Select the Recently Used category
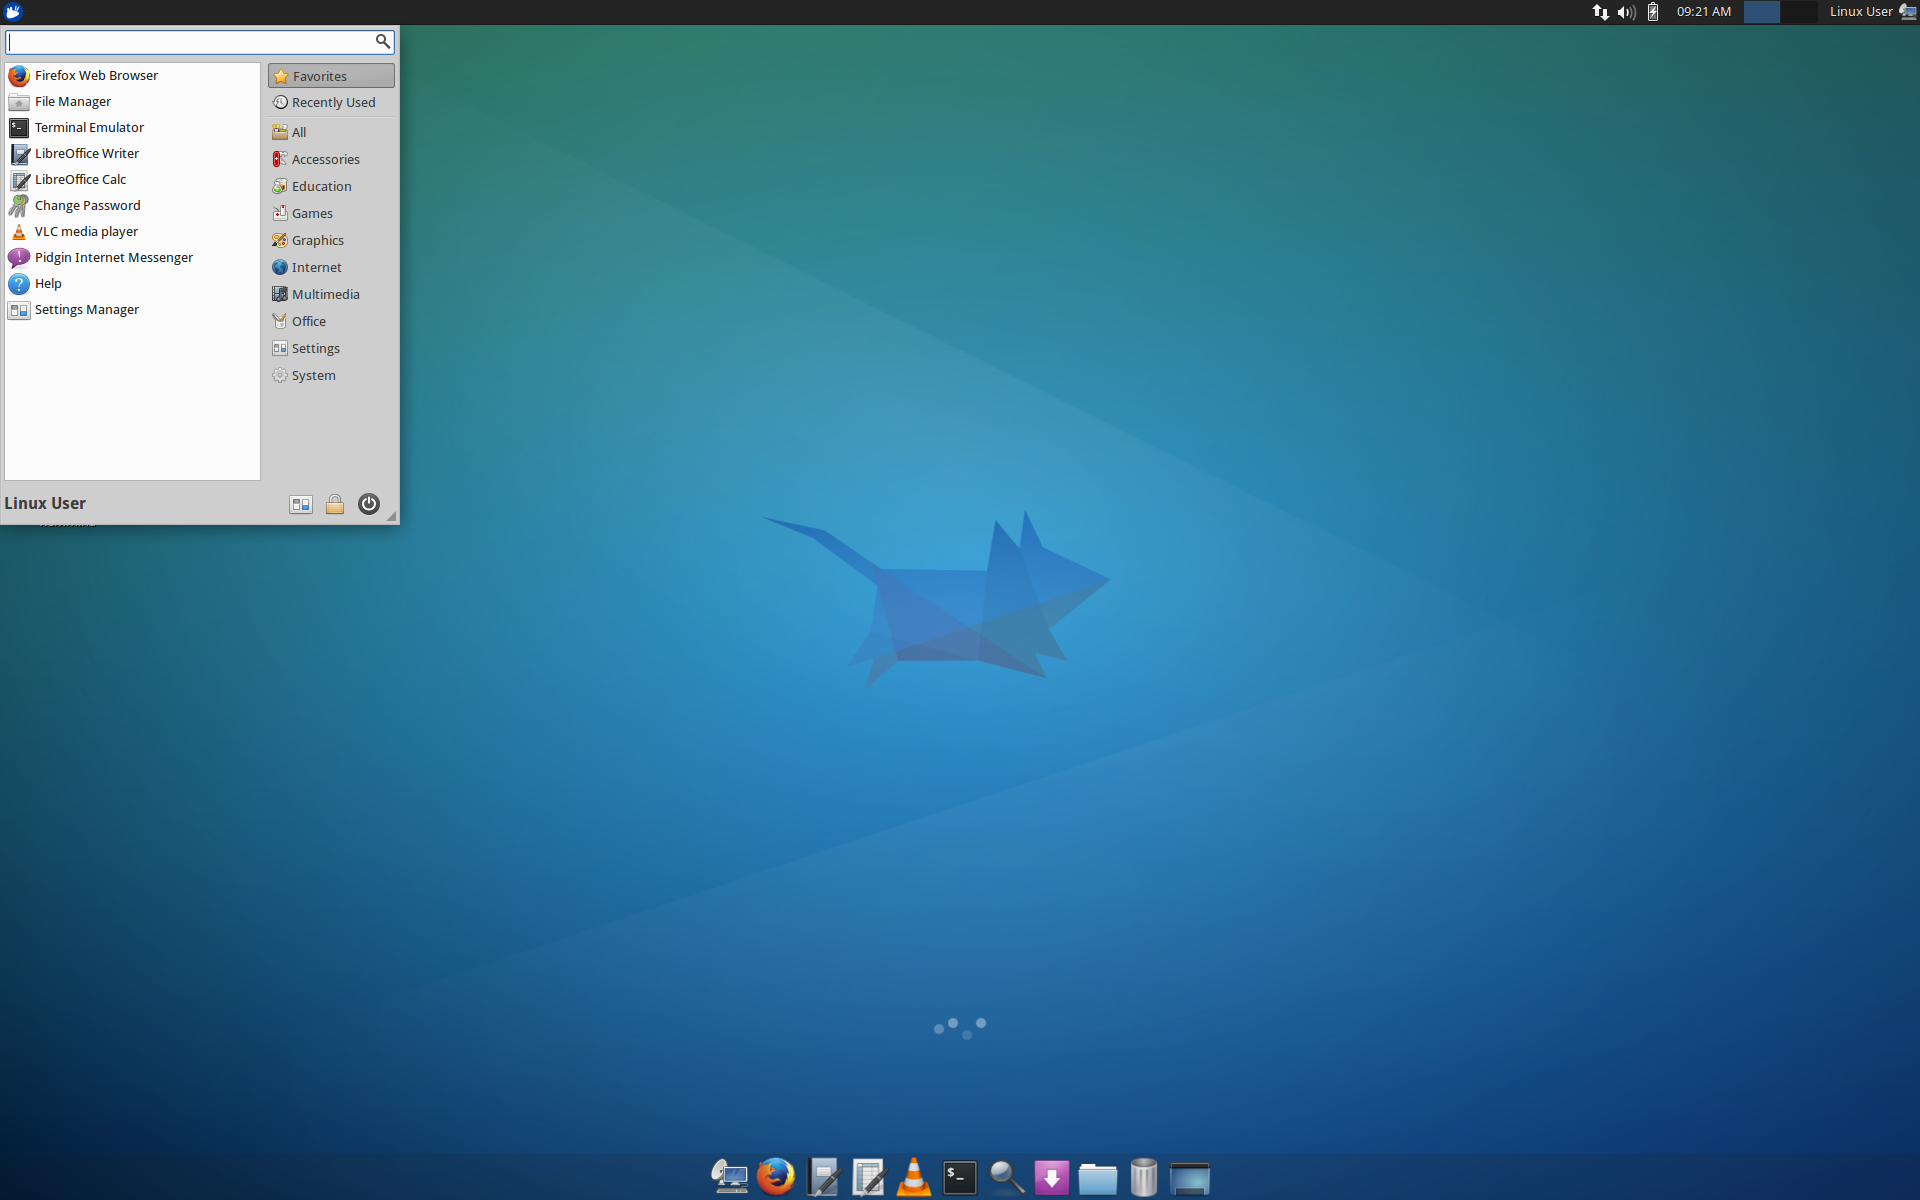This screenshot has height=1200, width=1920. pos(332,102)
